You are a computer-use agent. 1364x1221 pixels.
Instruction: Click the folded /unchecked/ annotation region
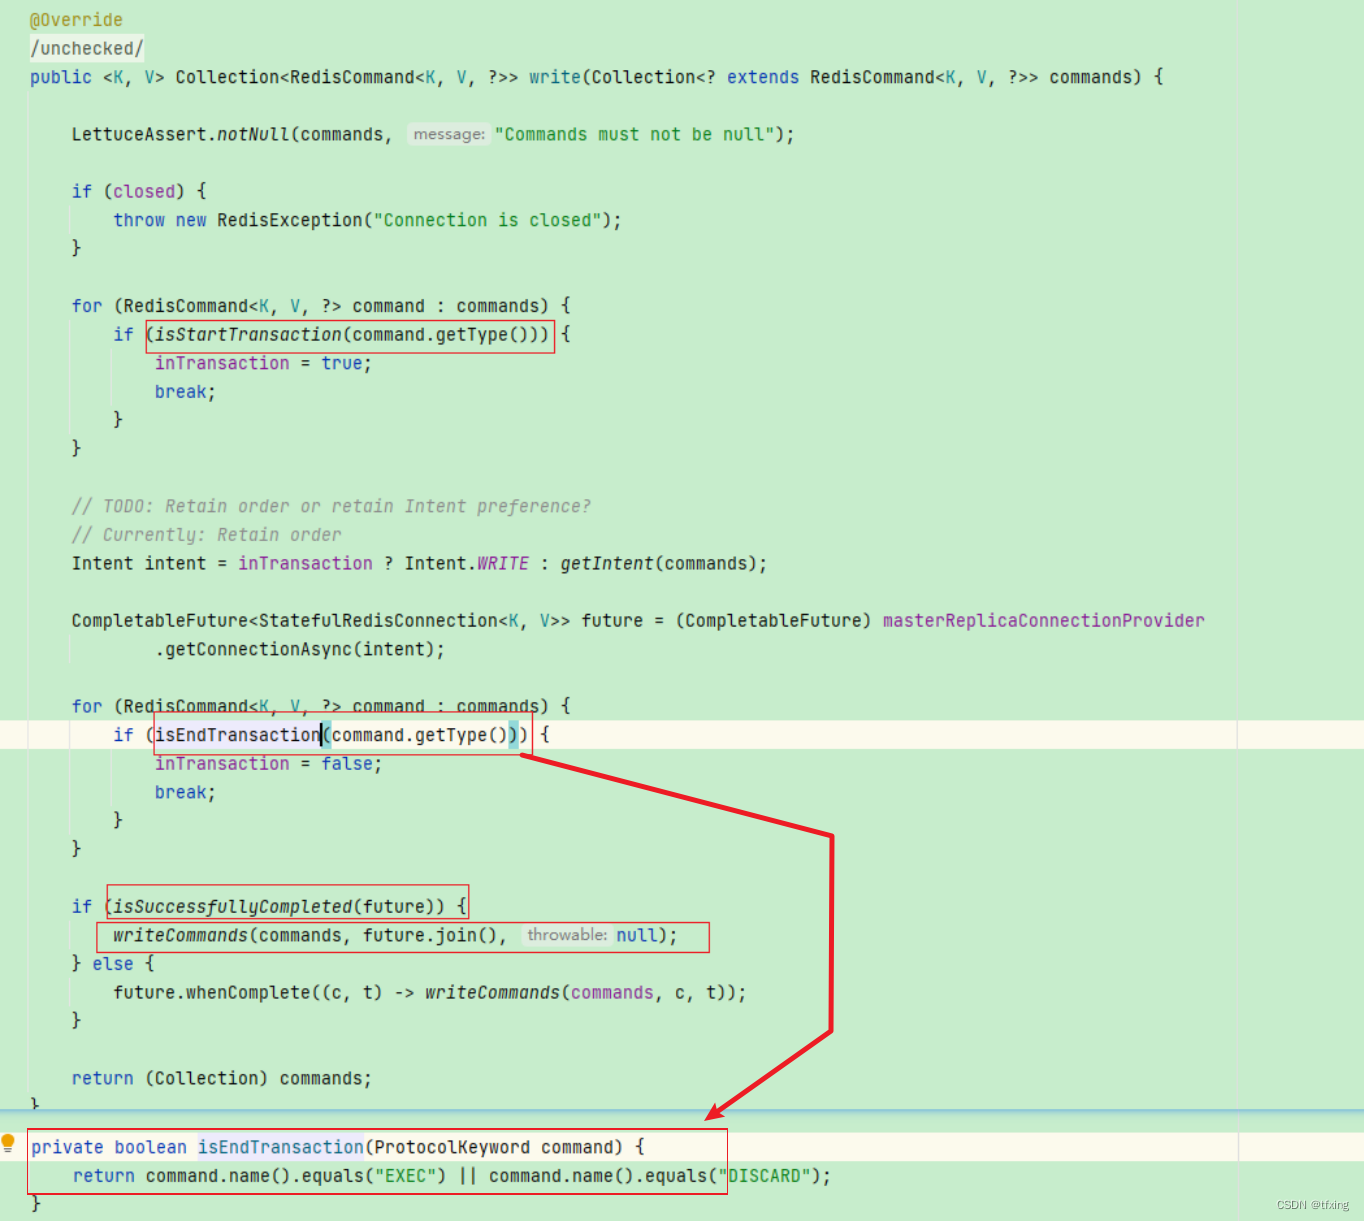click(87, 48)
